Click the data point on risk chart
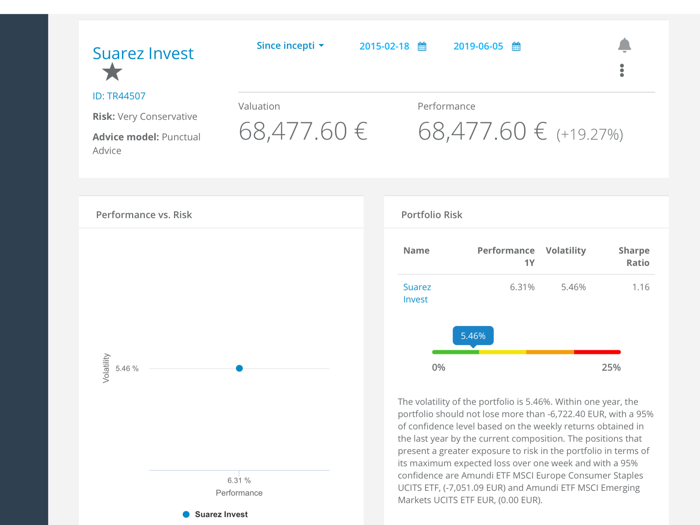 239,368
